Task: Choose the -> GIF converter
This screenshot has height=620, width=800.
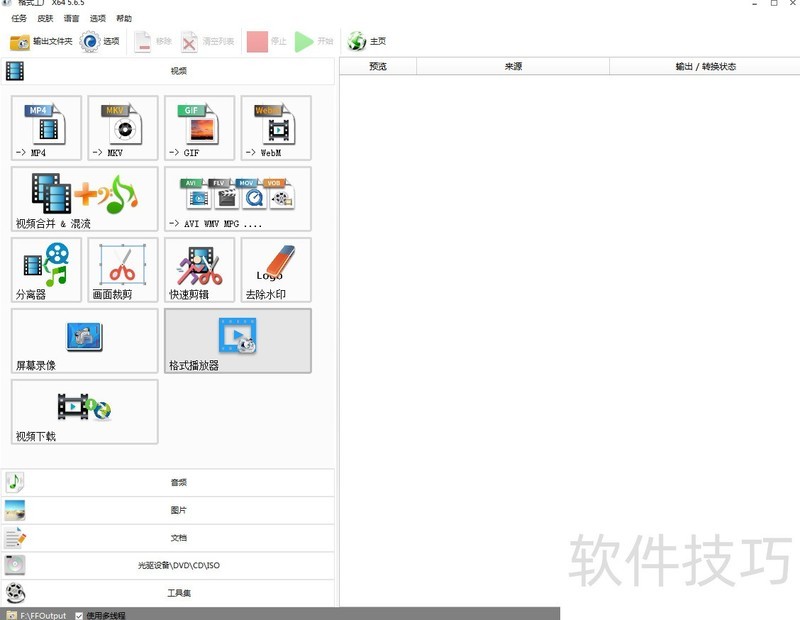Action: click(198, 127)
